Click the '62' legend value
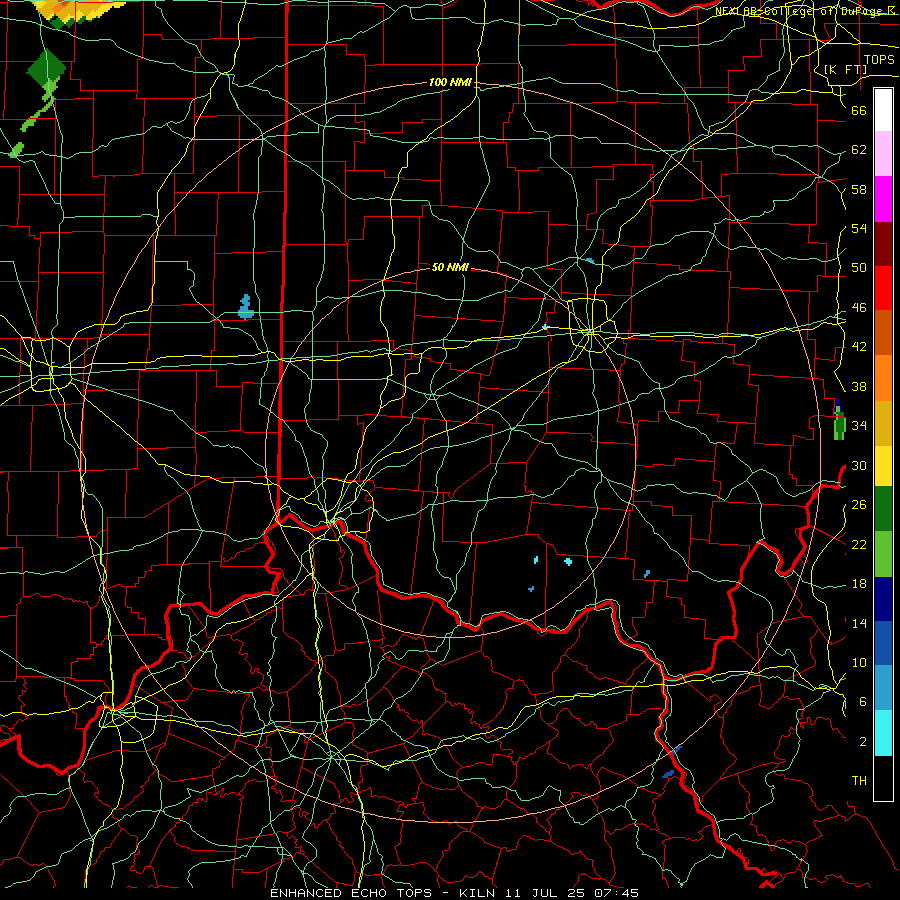The width and height of the screenshot is (900, 900). (x=859, y=150)
